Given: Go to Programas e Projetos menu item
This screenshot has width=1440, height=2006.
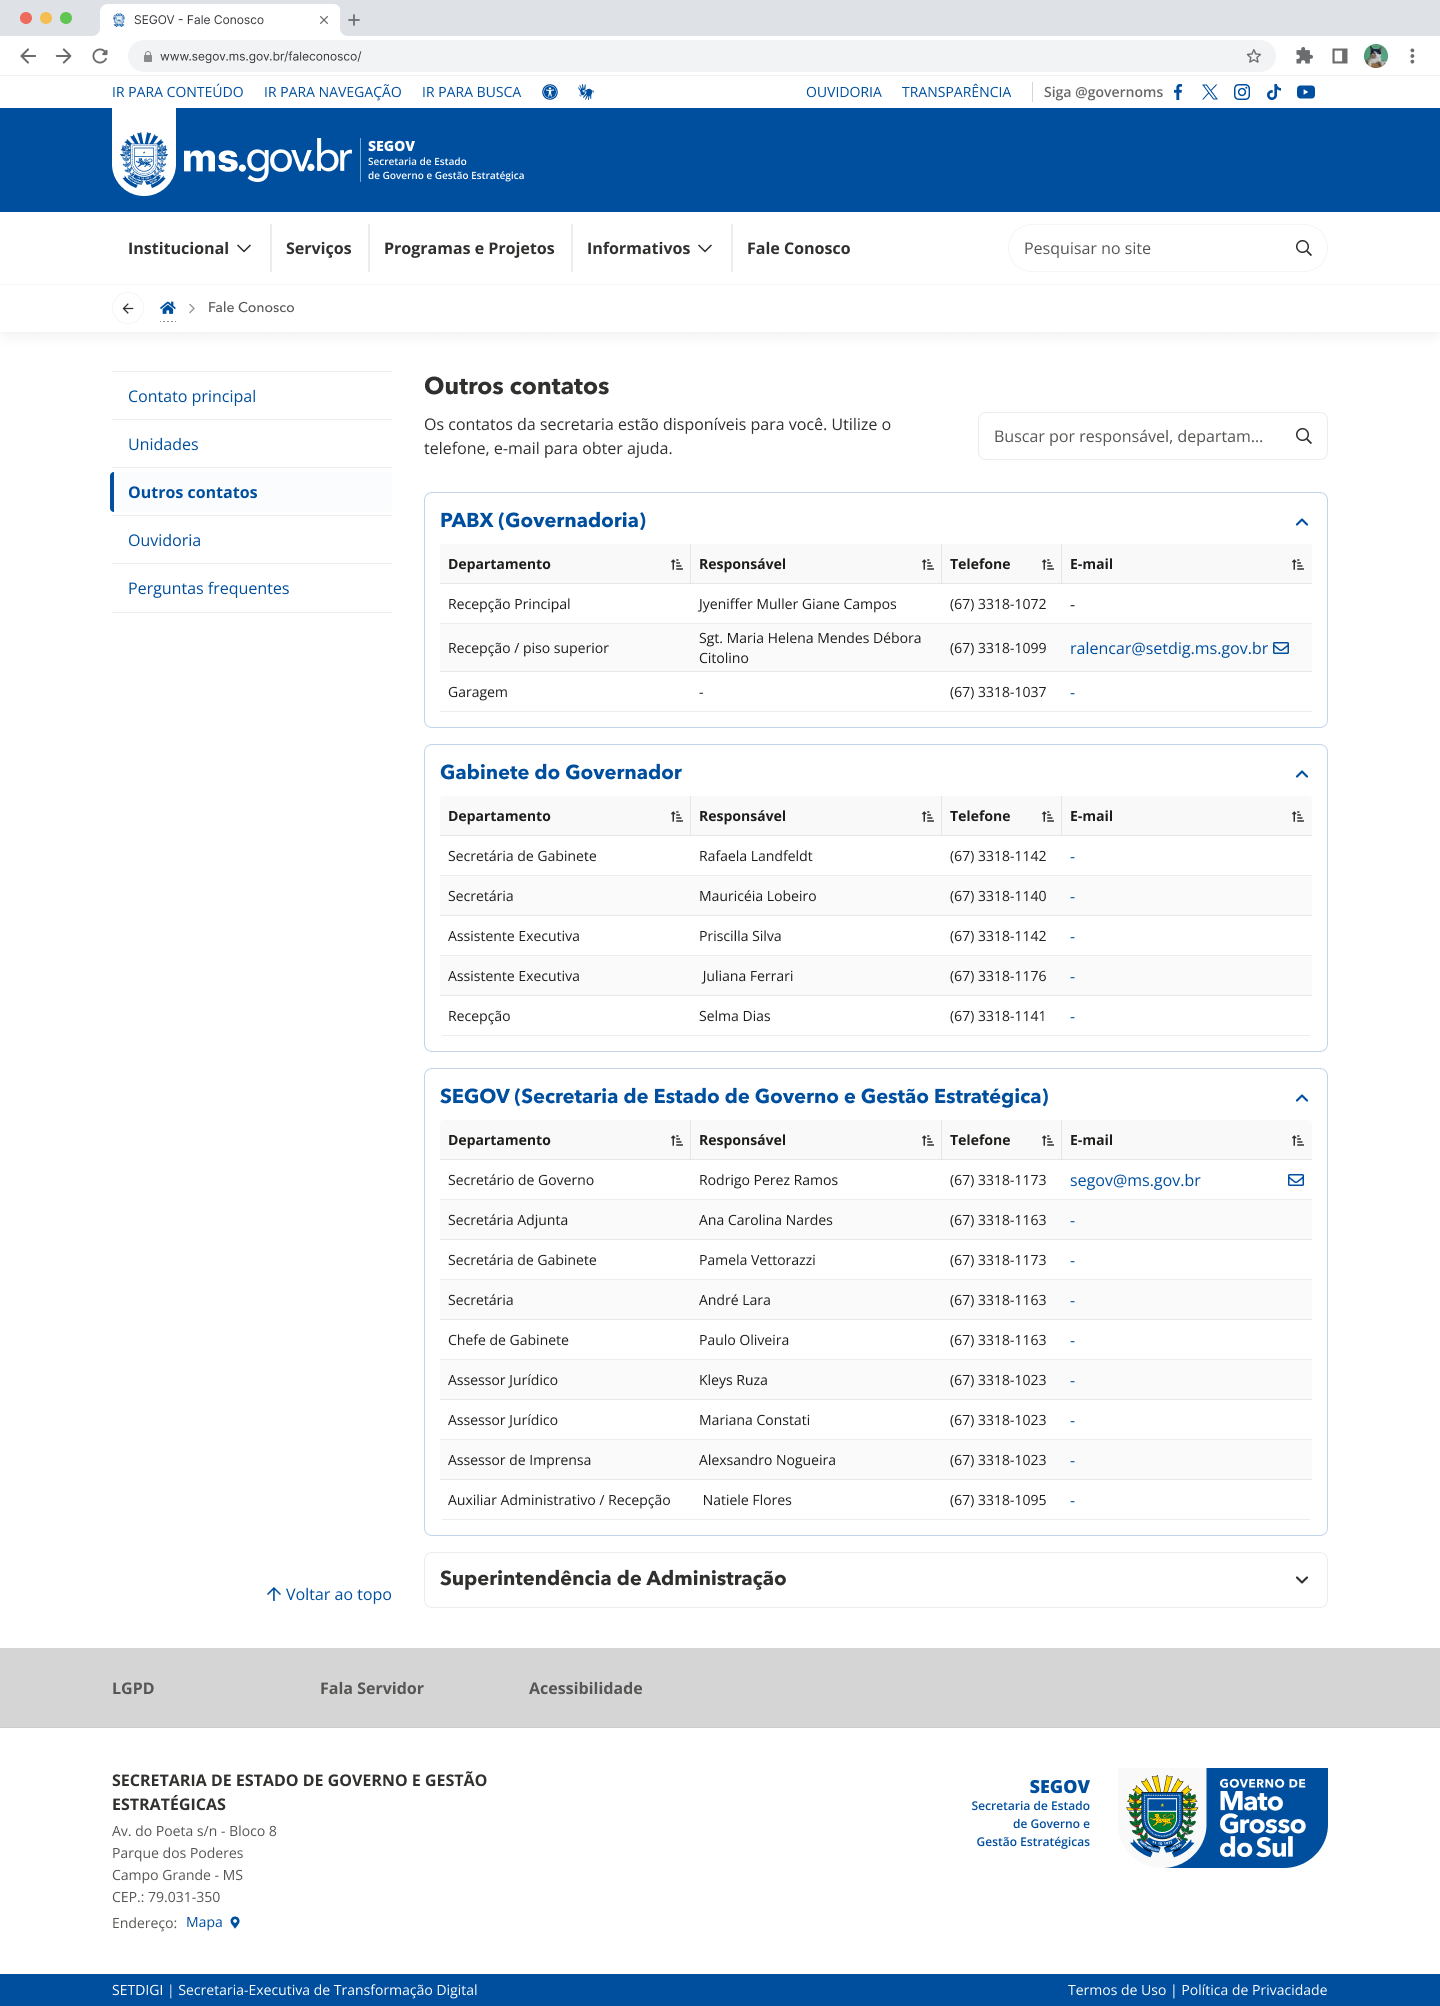Looking at the screenshot, I should [x=469, y=248].
